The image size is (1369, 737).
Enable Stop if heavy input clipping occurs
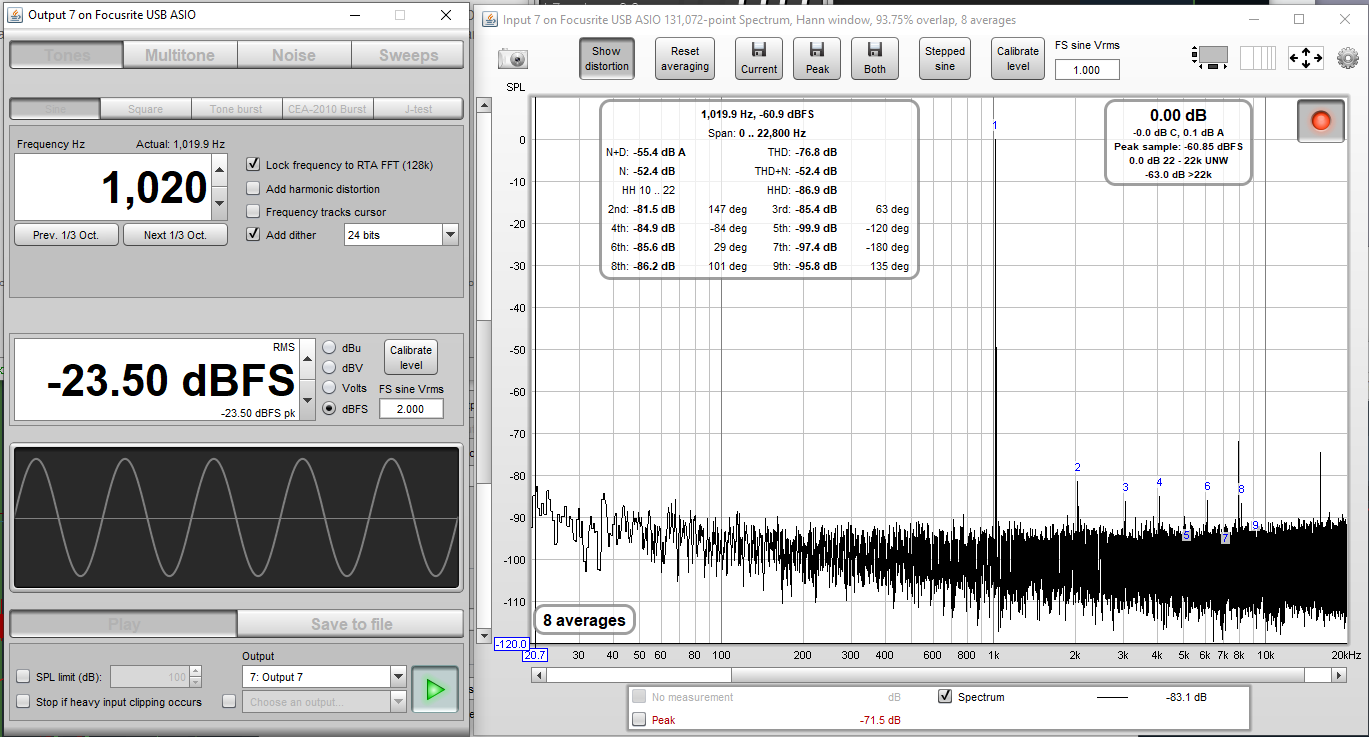(x=24, y=702)
